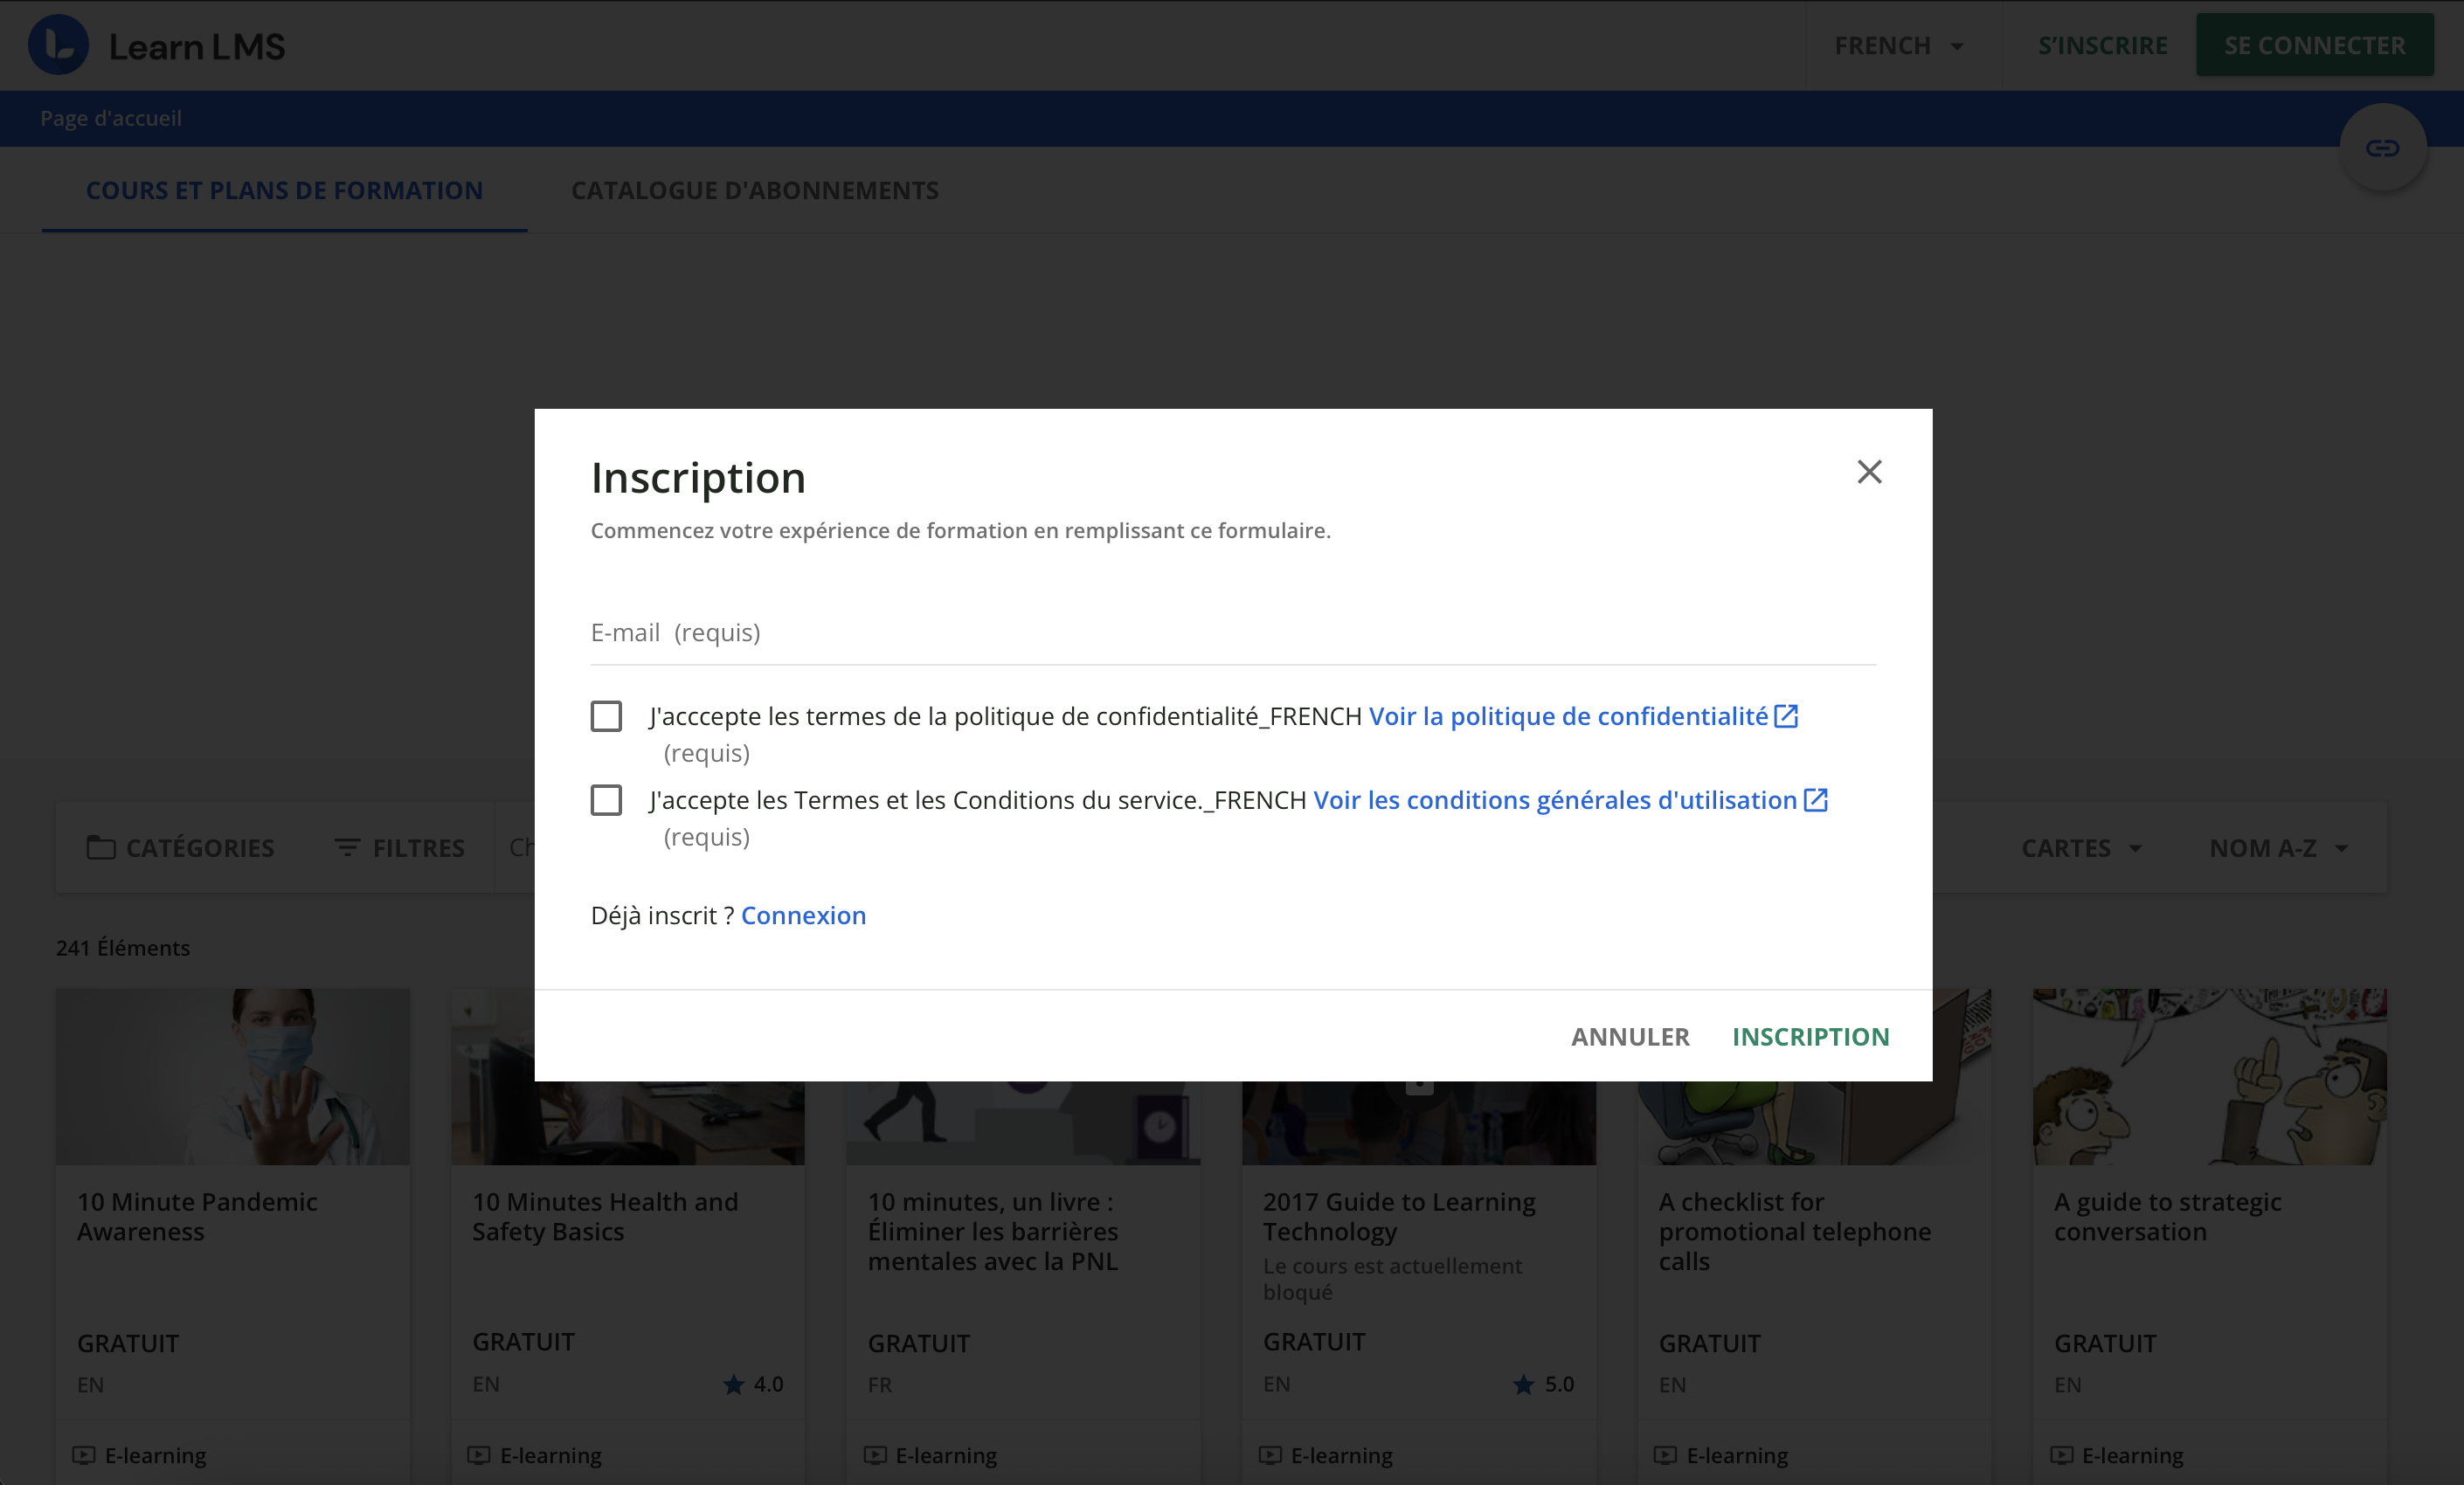The height and width of the screenshot is (1485, 2464).
Task: Click E-learning icon on '10 minutes, un livre' card
Action: coord(875,1455)
